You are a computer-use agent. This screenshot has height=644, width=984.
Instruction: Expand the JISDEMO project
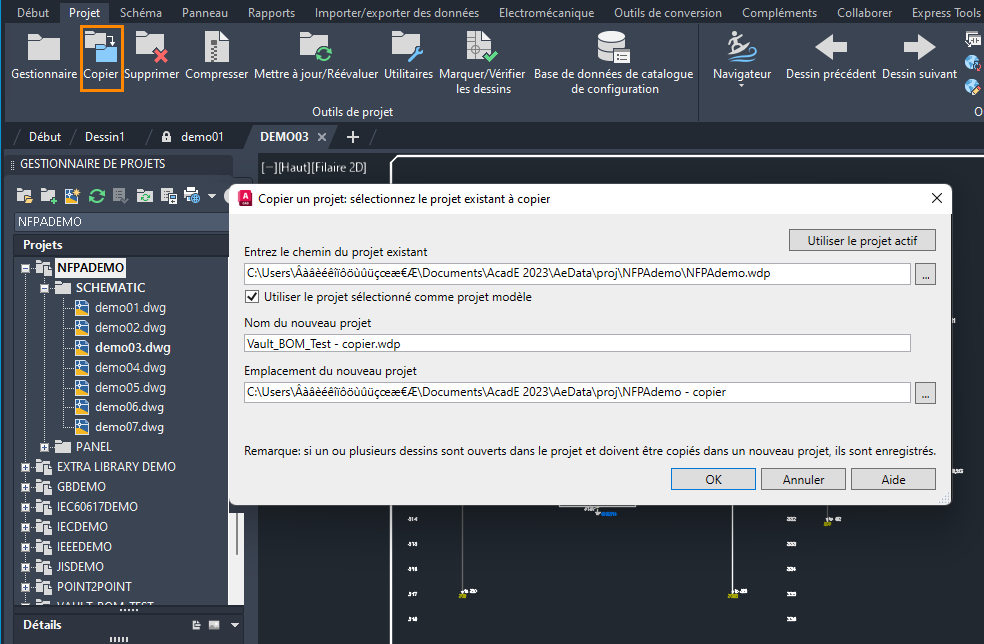(25, 567)
